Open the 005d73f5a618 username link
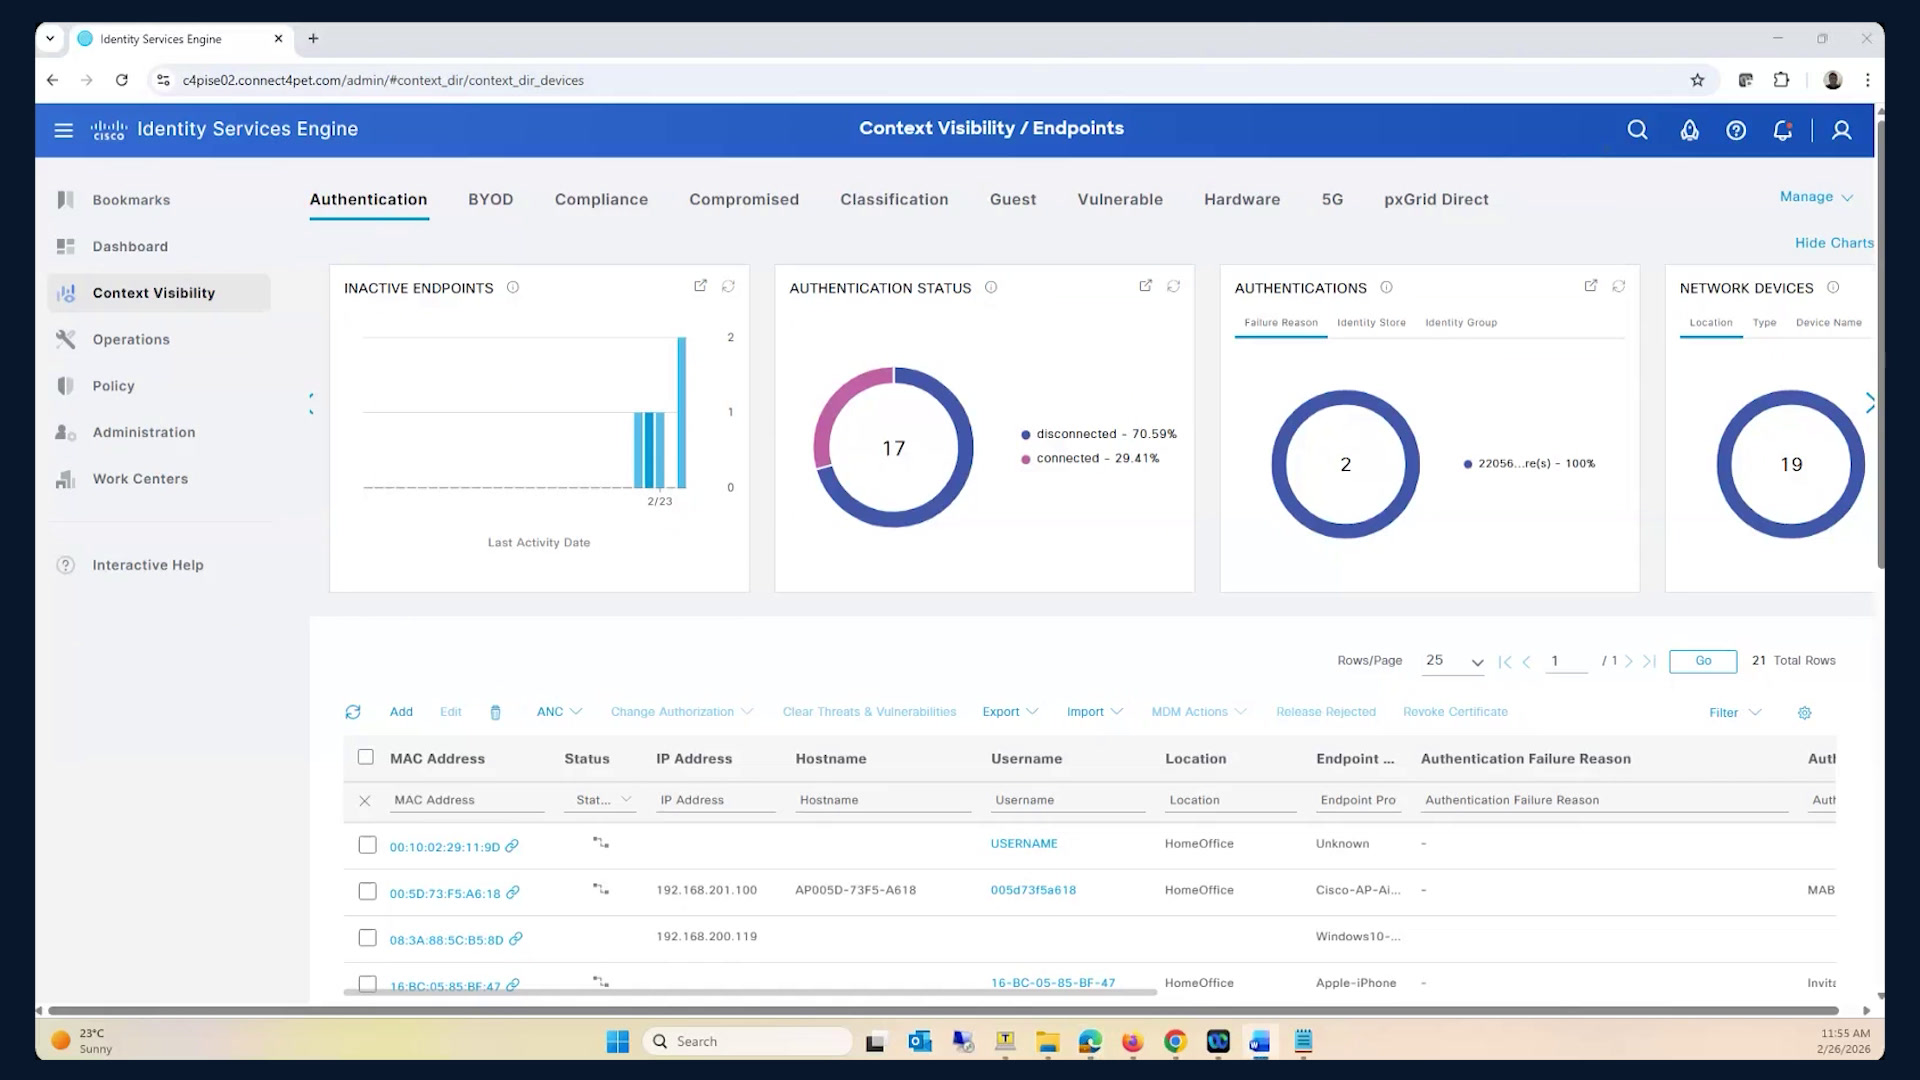Screen dimensions: 1920x1080 pos(1033,890)
